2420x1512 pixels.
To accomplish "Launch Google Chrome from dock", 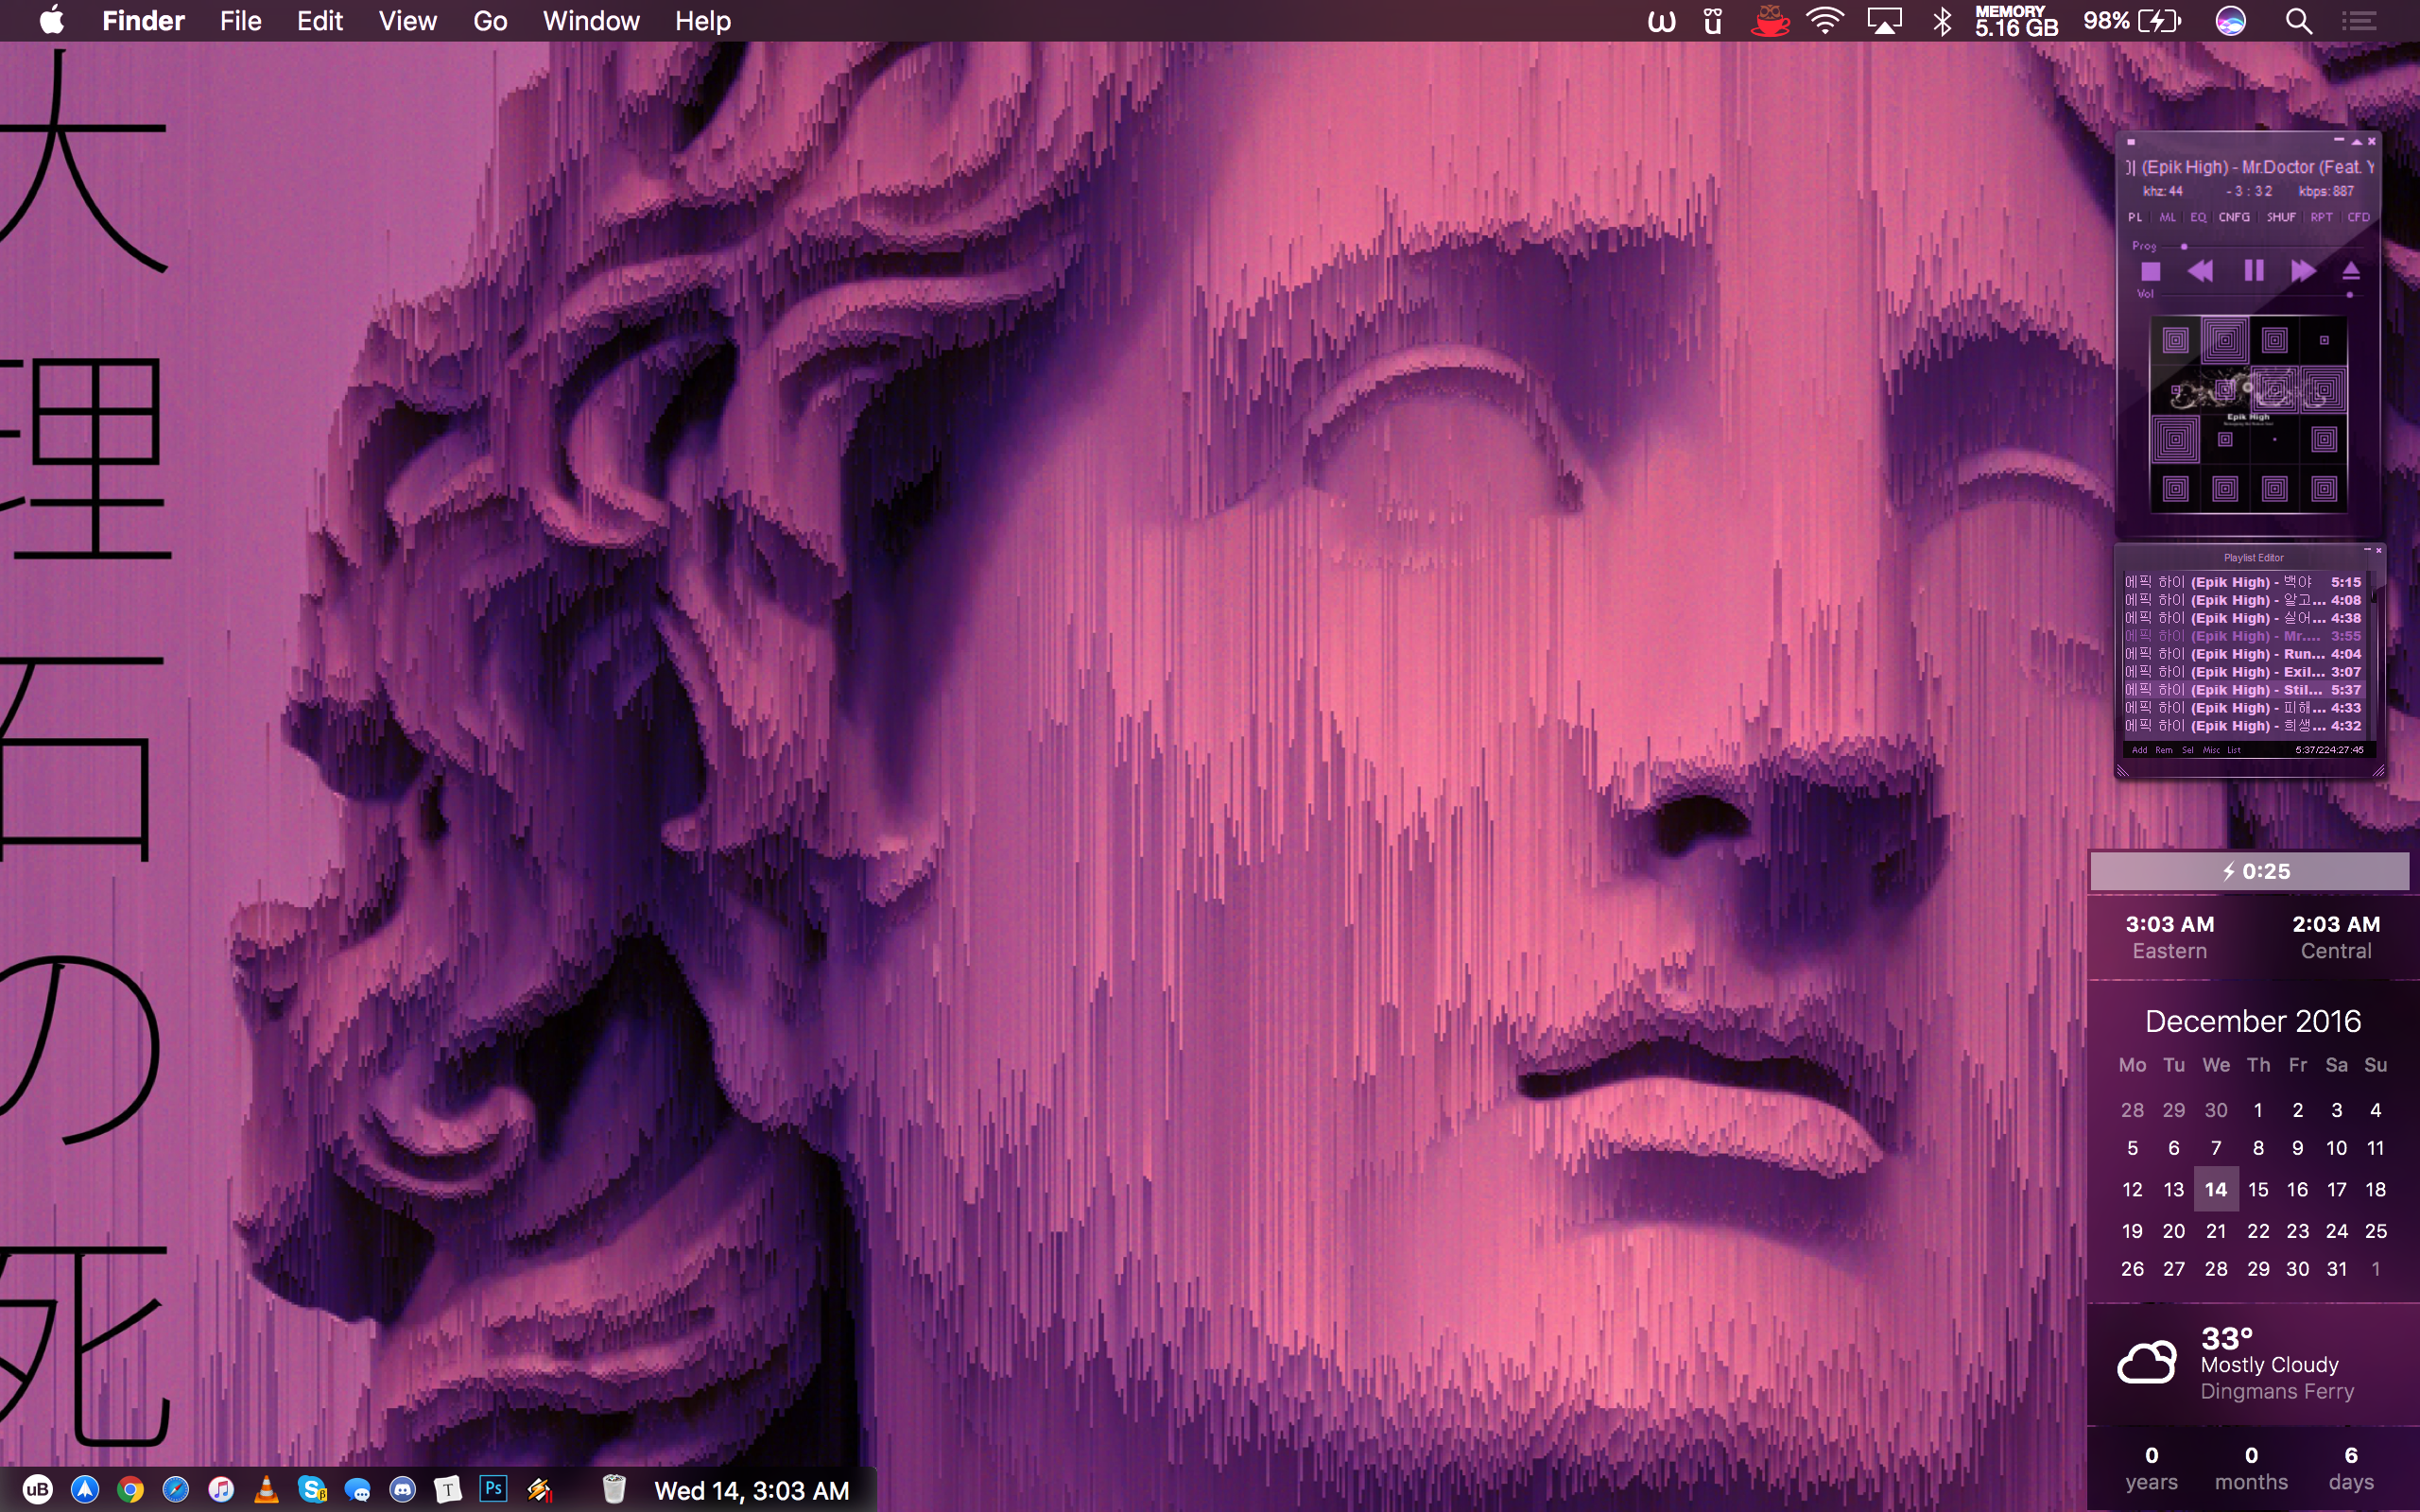I will [130, 1490].
